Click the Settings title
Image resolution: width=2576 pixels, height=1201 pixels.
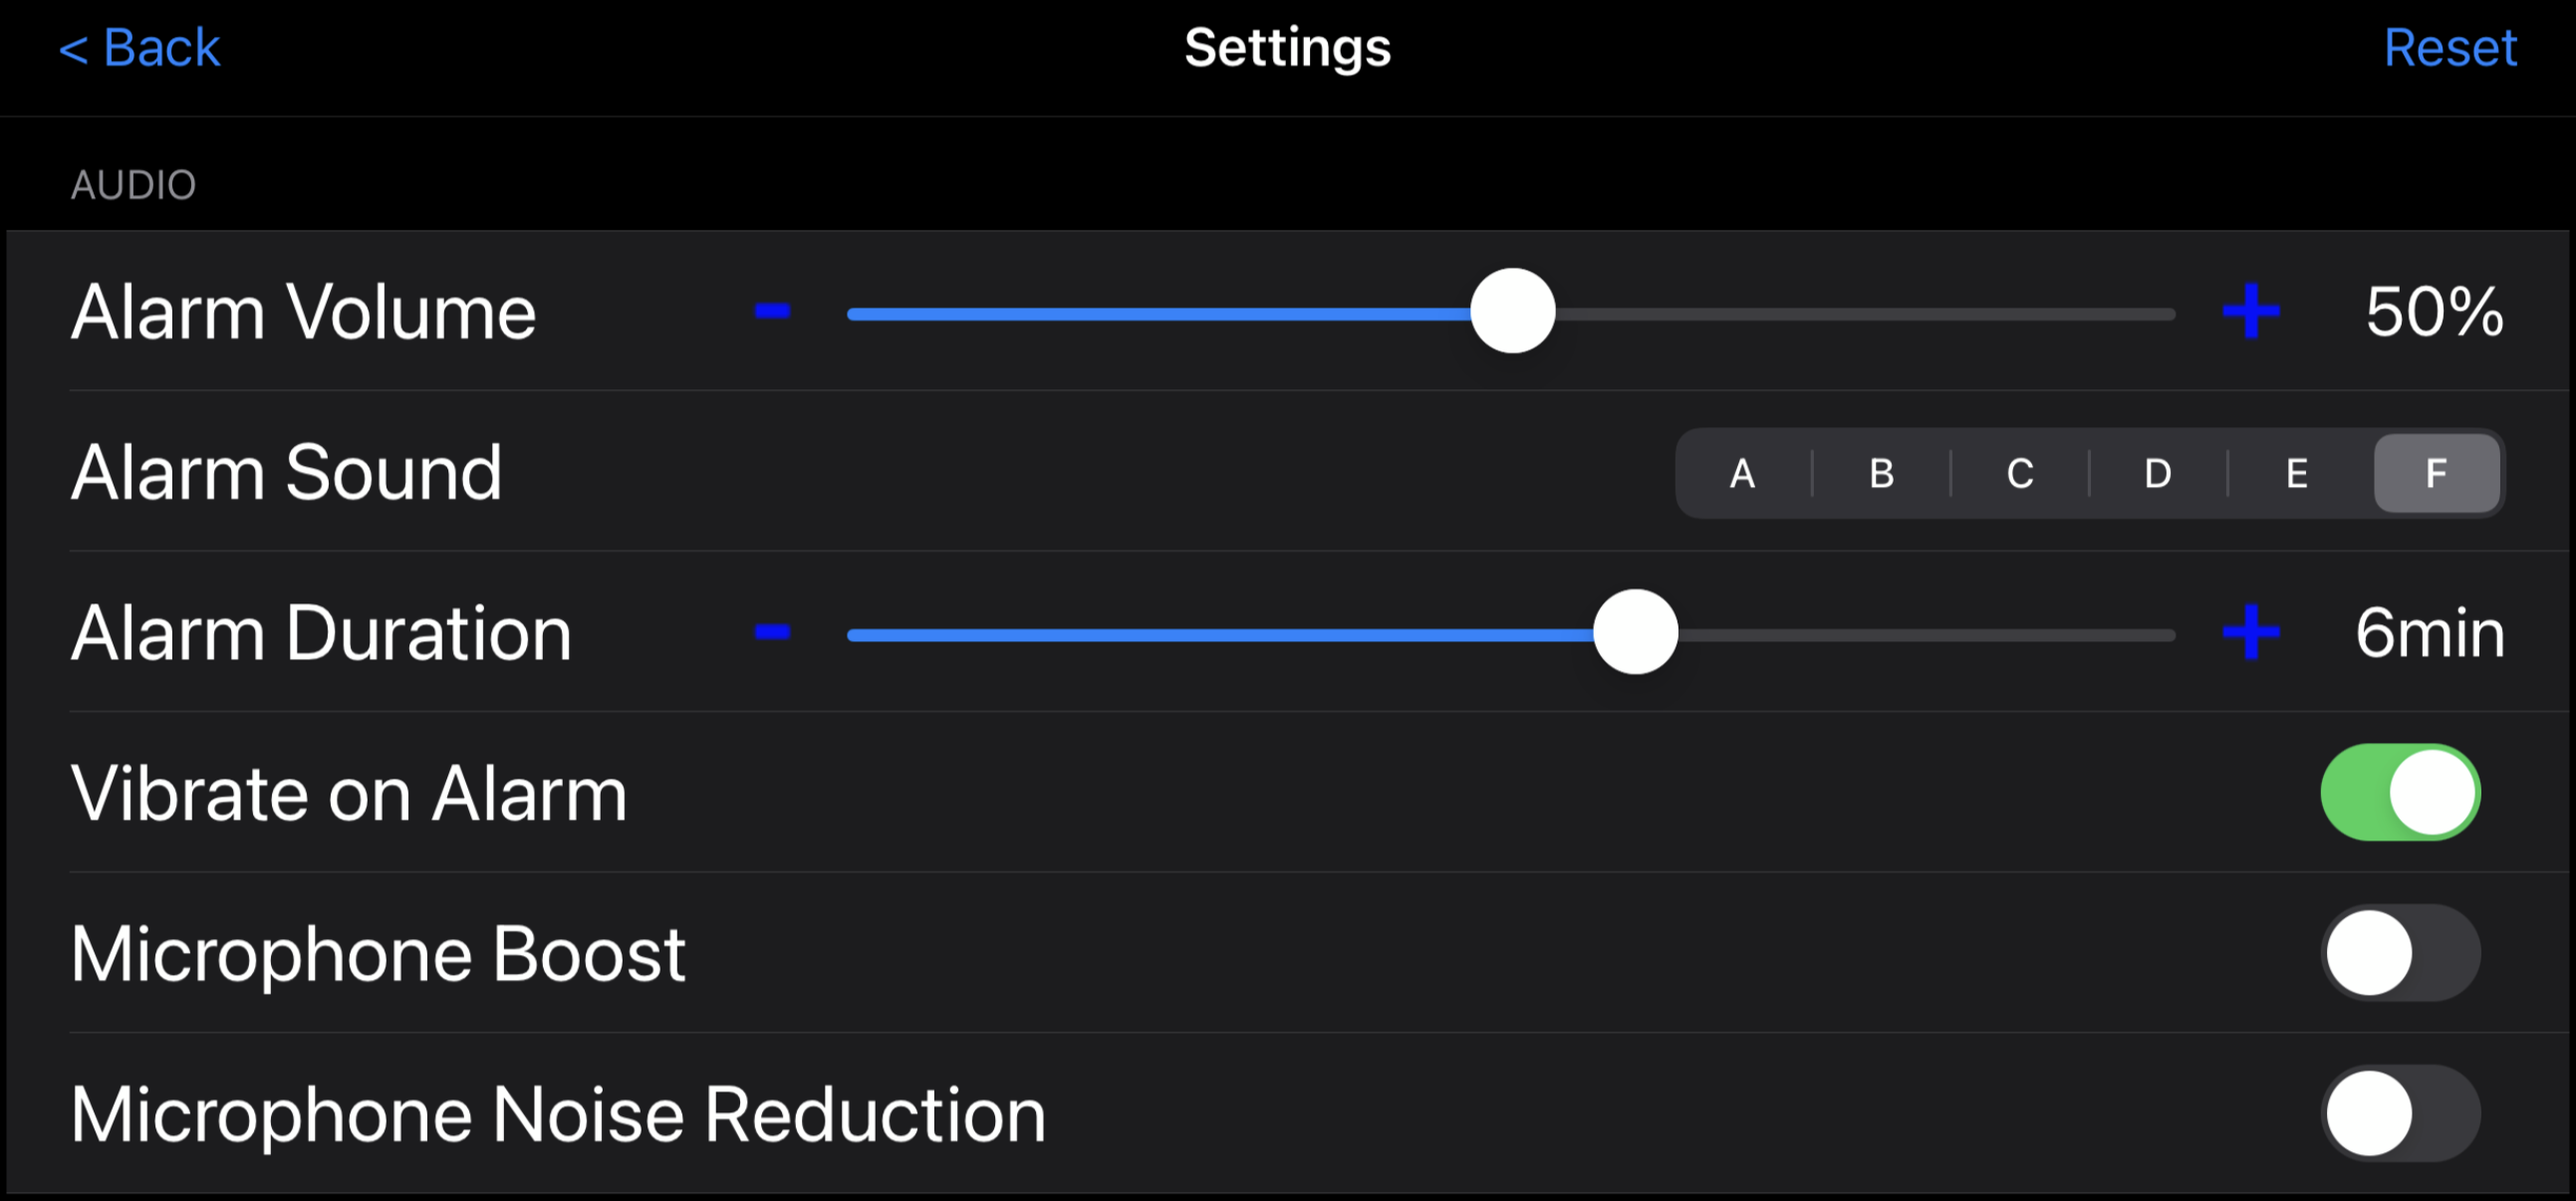pyautogui.click(x=1288, y=47)
